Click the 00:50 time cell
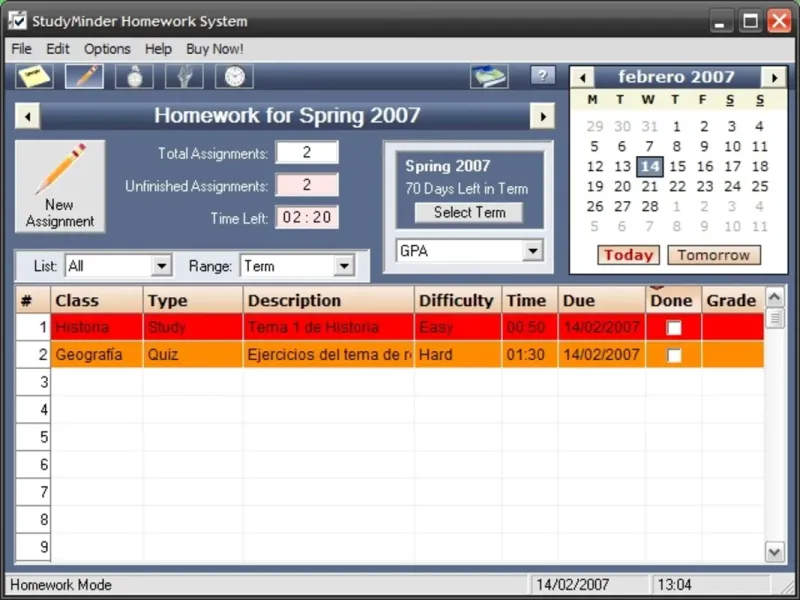800x600 pixels. coord(530,327)
